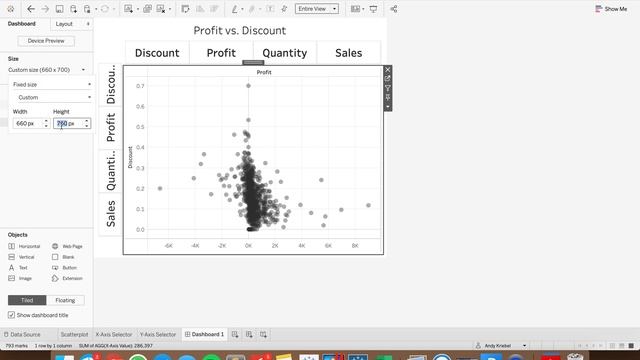Image resolution: width=640 pixels, height=360 pixels.
Task: Clear the sheet using toolbar icon
Action: (x=161, y=9)
